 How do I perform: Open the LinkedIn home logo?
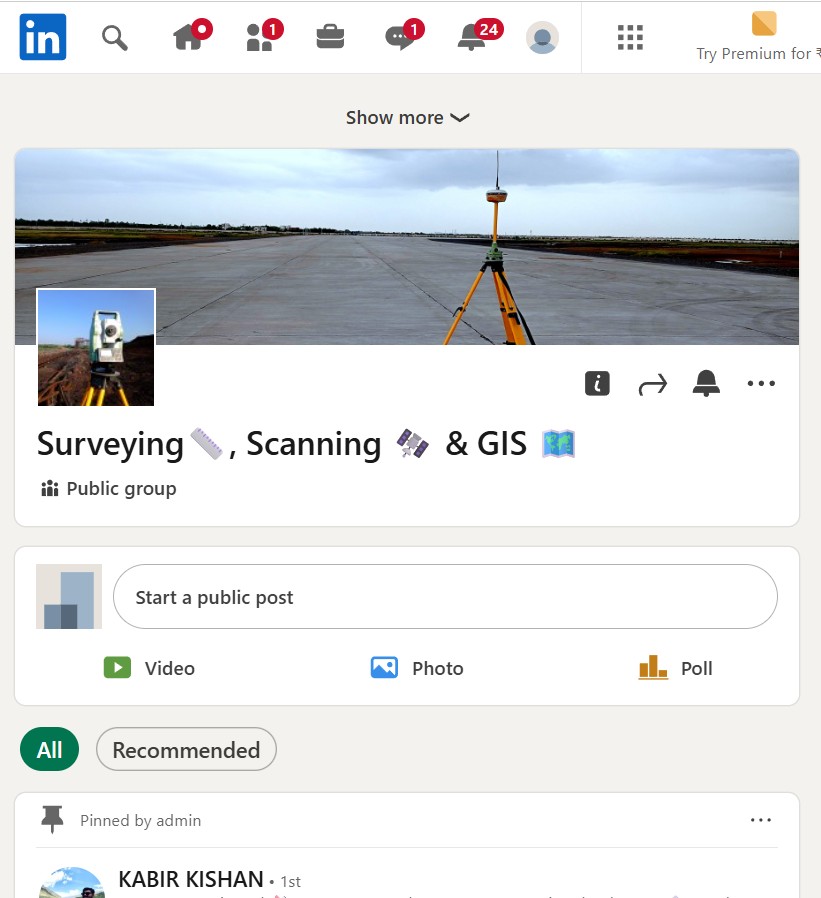[x=43, y=37]
